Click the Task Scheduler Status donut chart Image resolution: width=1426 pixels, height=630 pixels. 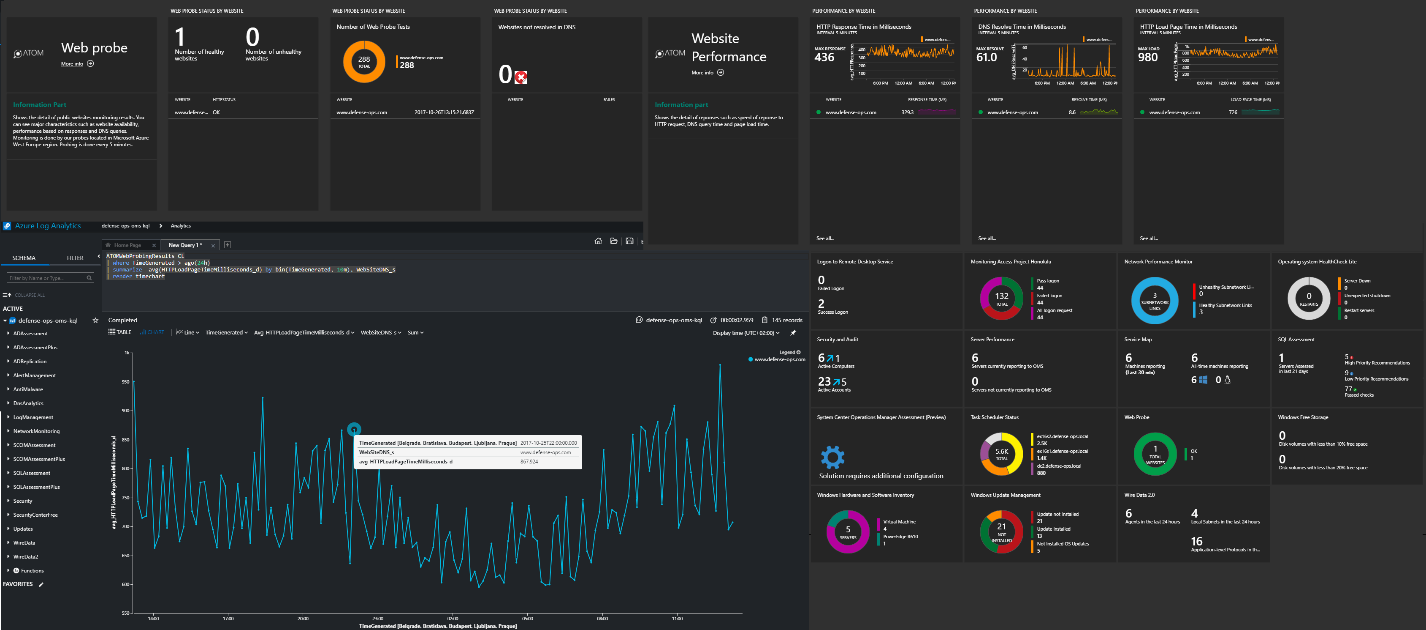(1001, 454)
